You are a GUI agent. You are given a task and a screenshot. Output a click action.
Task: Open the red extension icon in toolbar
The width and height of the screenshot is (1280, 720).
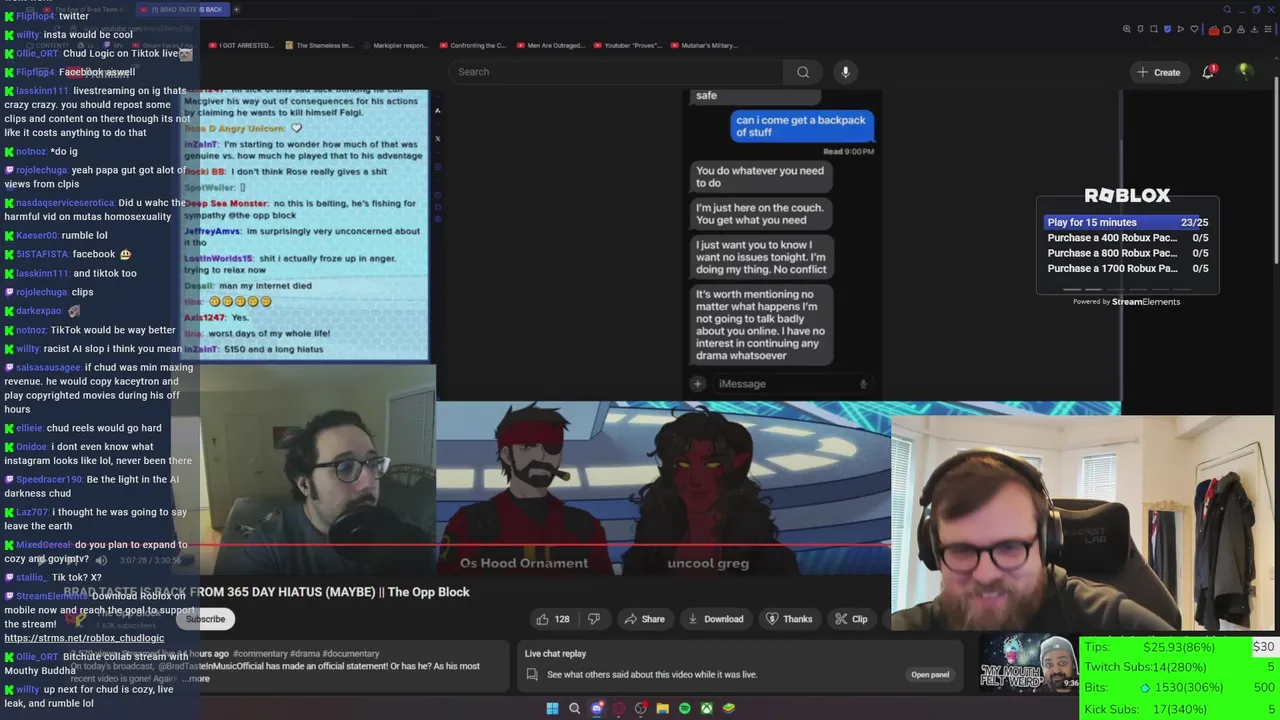(1214, 29)
